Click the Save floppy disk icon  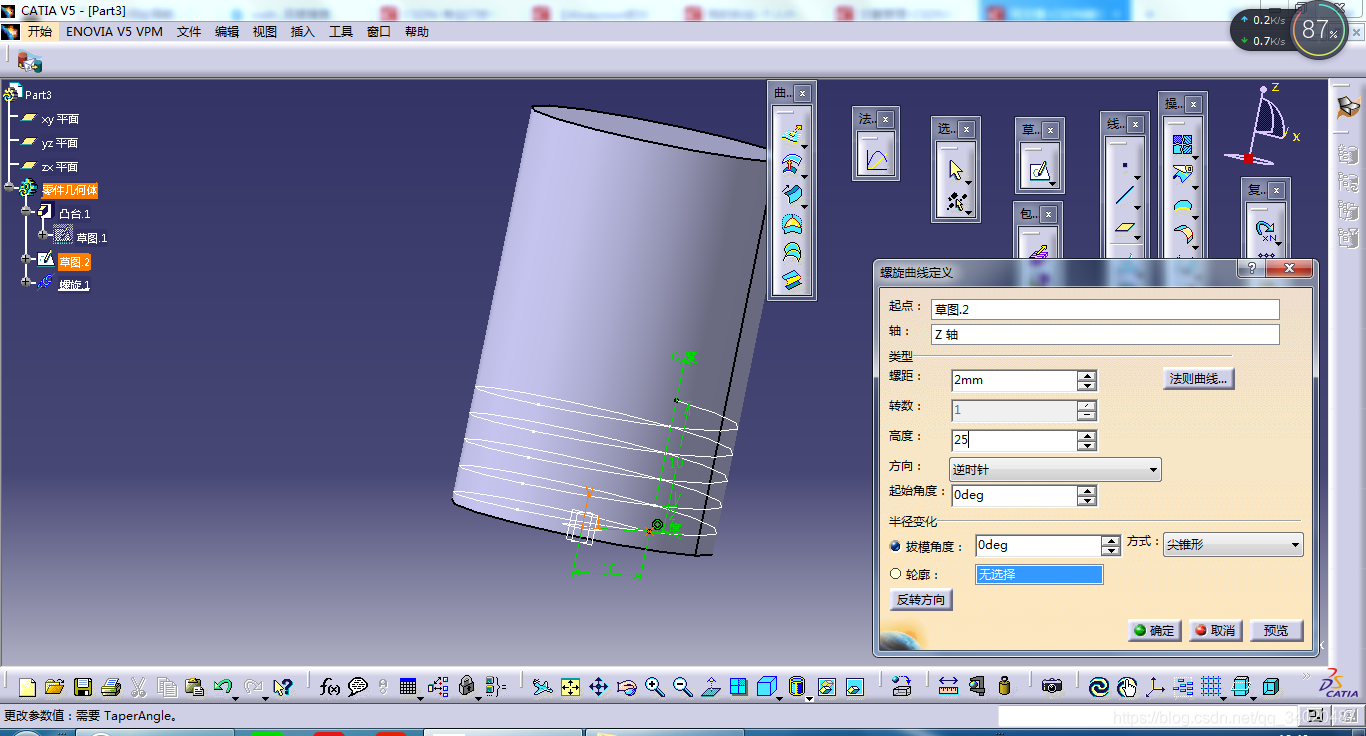83,687
